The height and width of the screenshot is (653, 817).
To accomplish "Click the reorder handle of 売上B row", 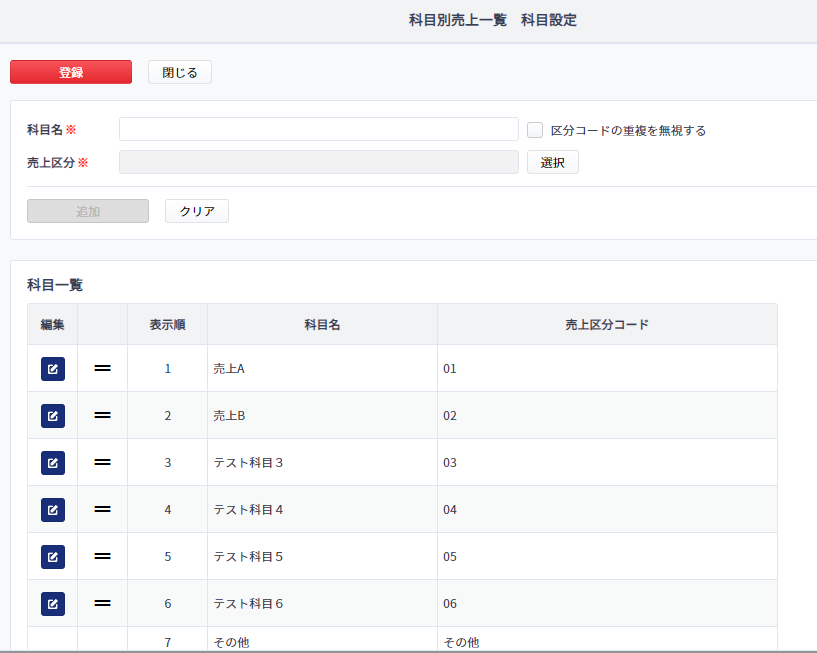I will pos(102,415).
